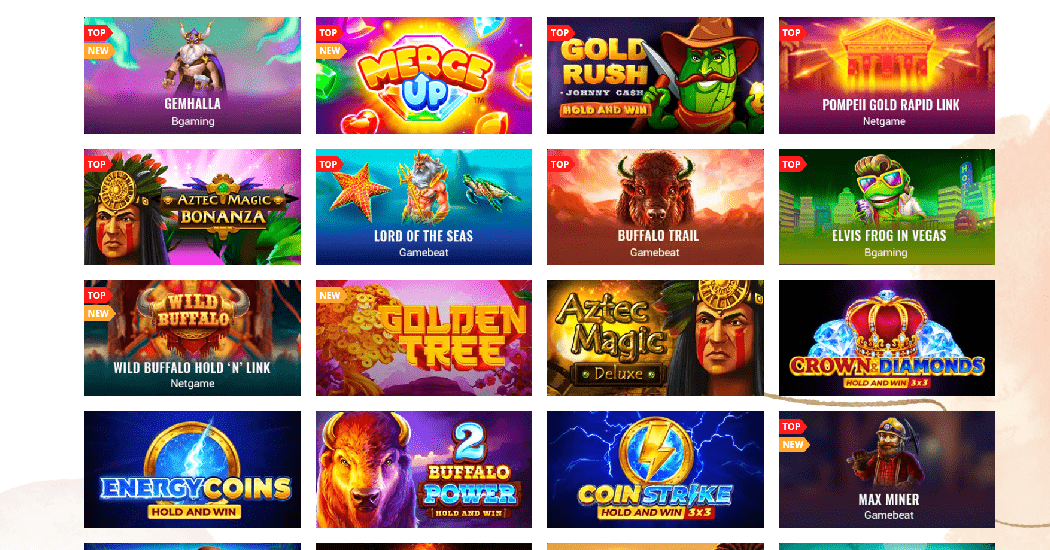Select the Max Miner game tile
The height and width of the screenshot is (550, 1050).
[x=887, y=470]
